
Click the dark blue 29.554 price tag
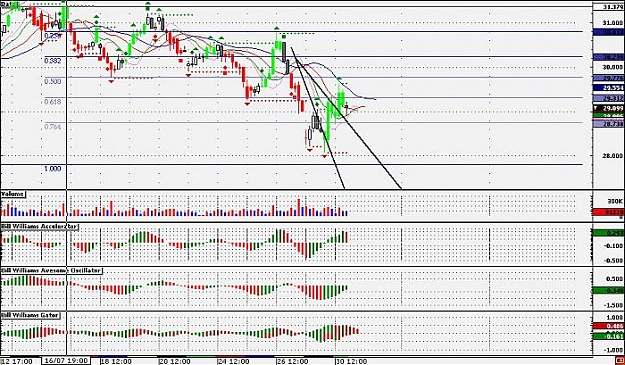pyautogui.click(x=609, y=88)
